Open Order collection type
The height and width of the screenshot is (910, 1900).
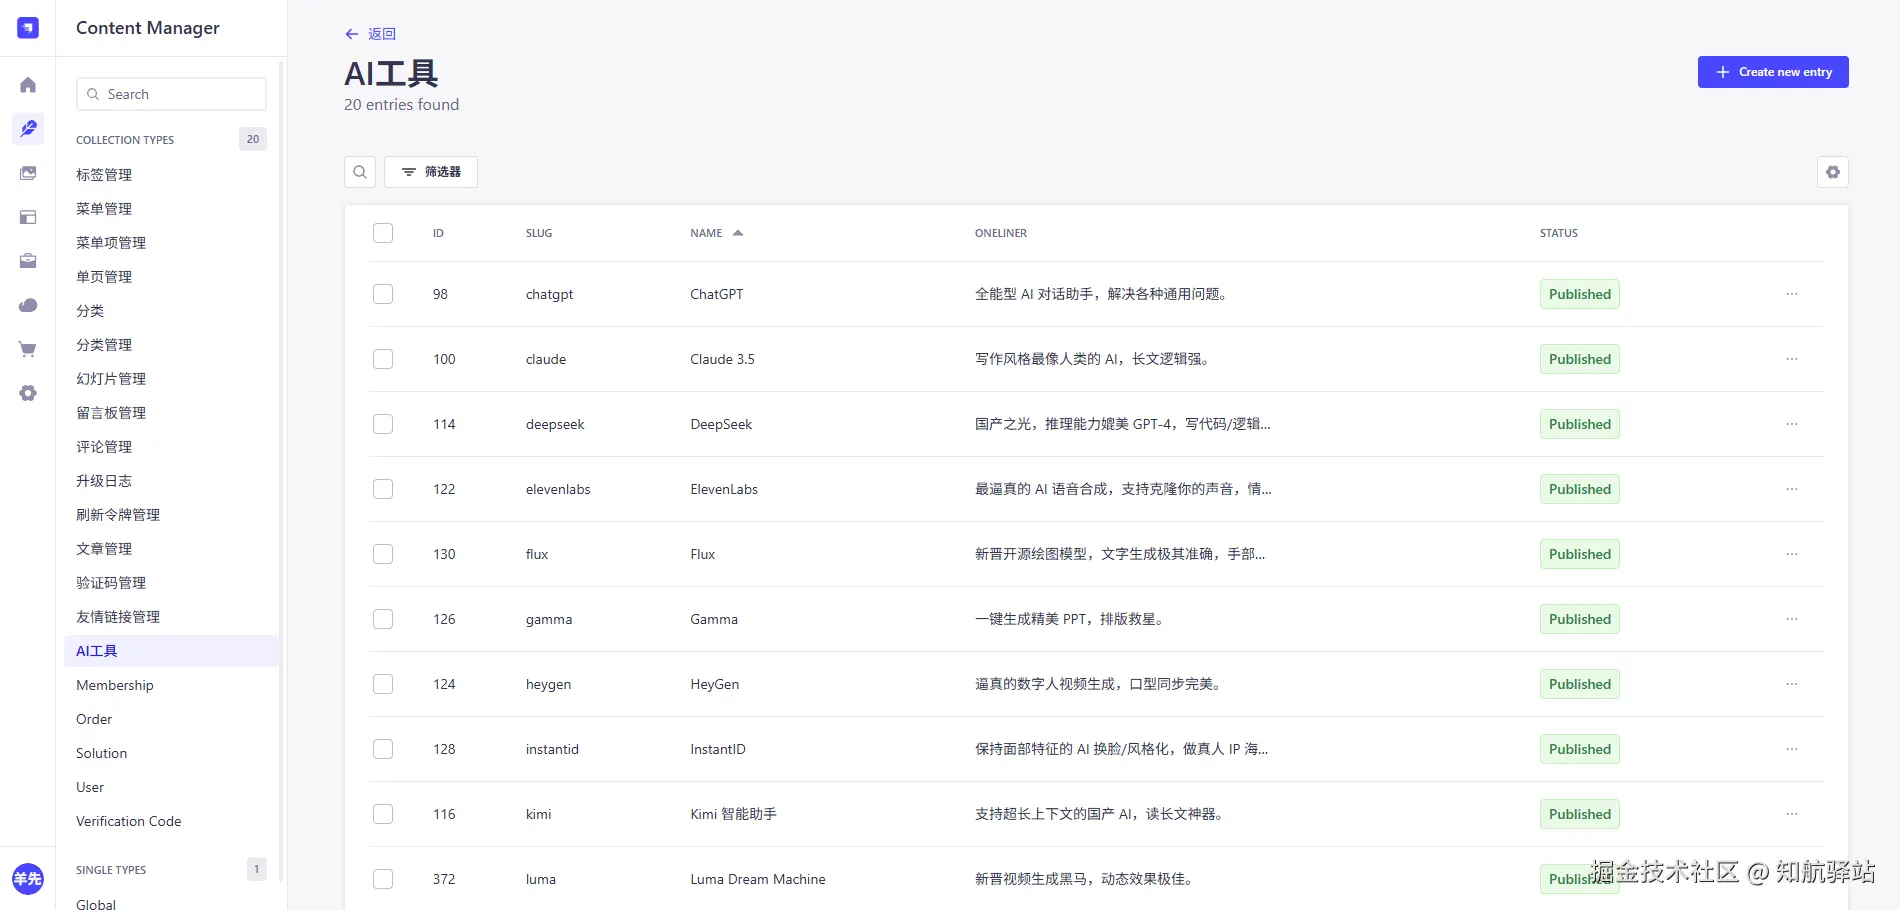tap(94, 719)
